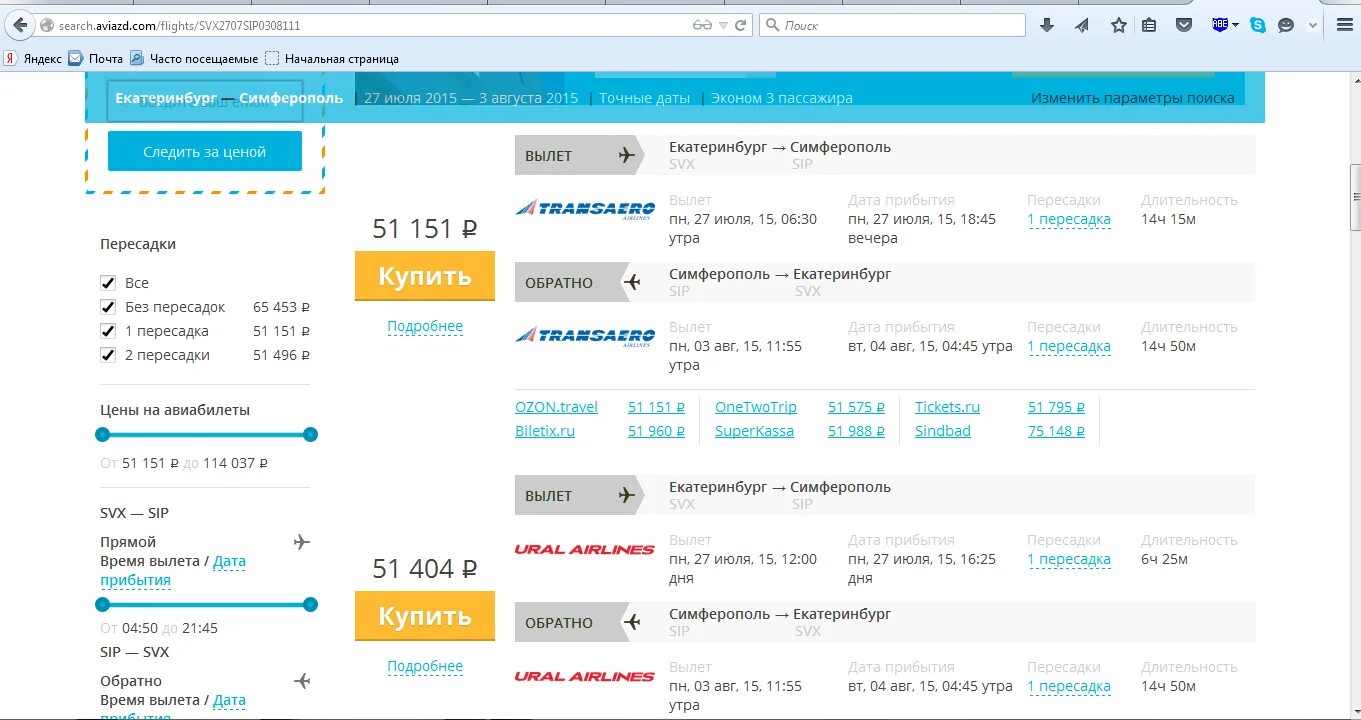Expand the toolbar overflow chevron

pos(1313,25)
